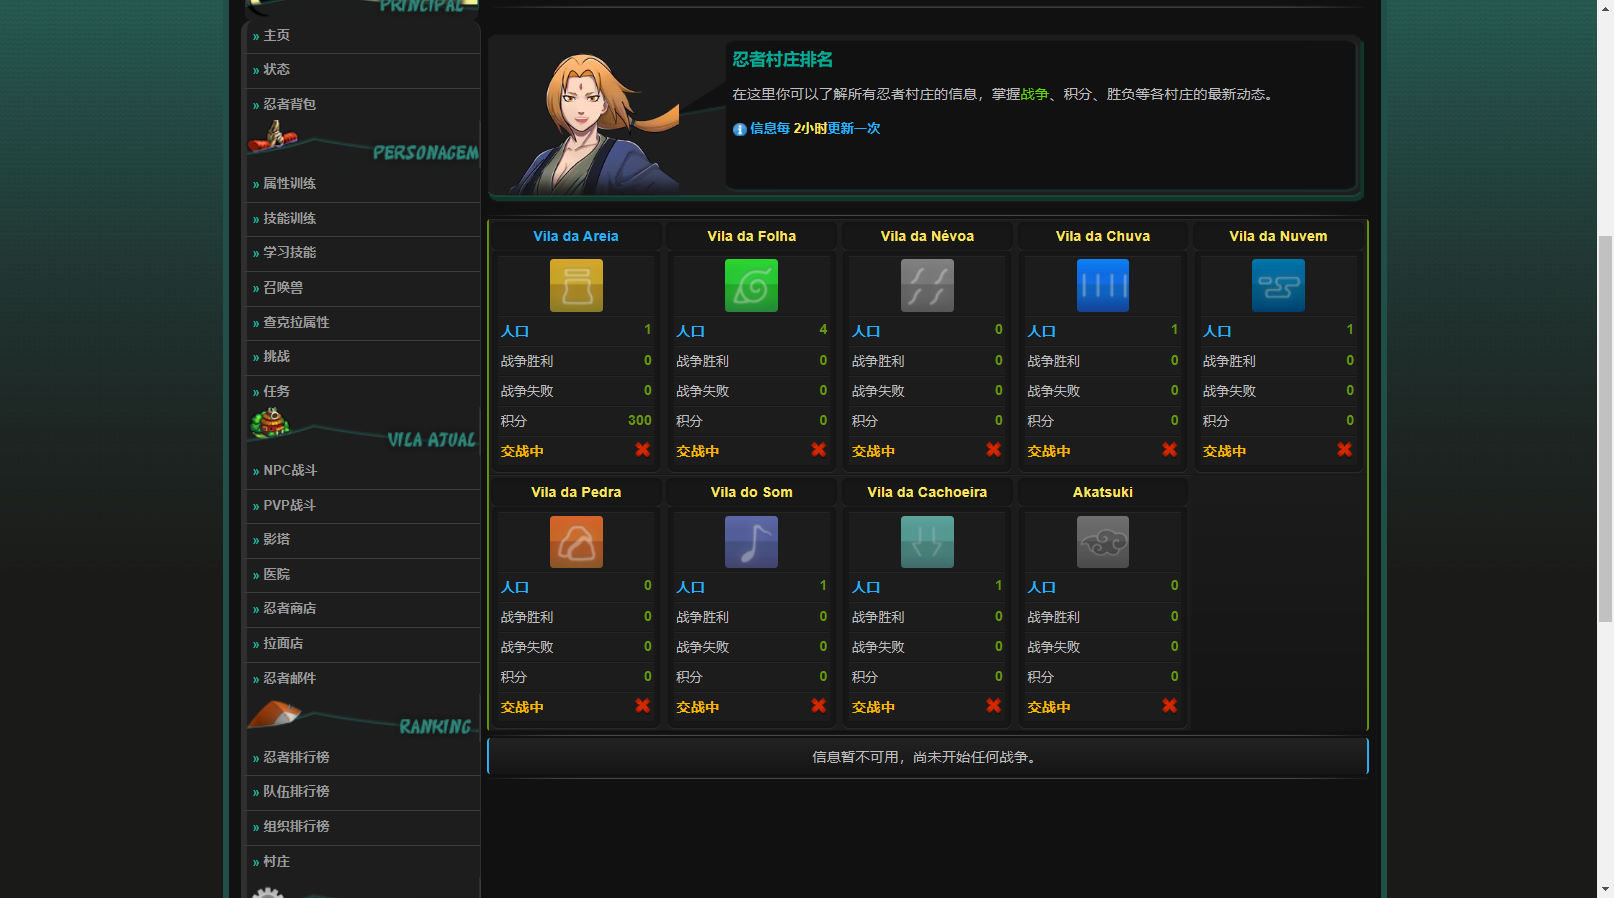
Task: Select the Akatsuki red cloud emblem
Action: tap(1102, 542)
